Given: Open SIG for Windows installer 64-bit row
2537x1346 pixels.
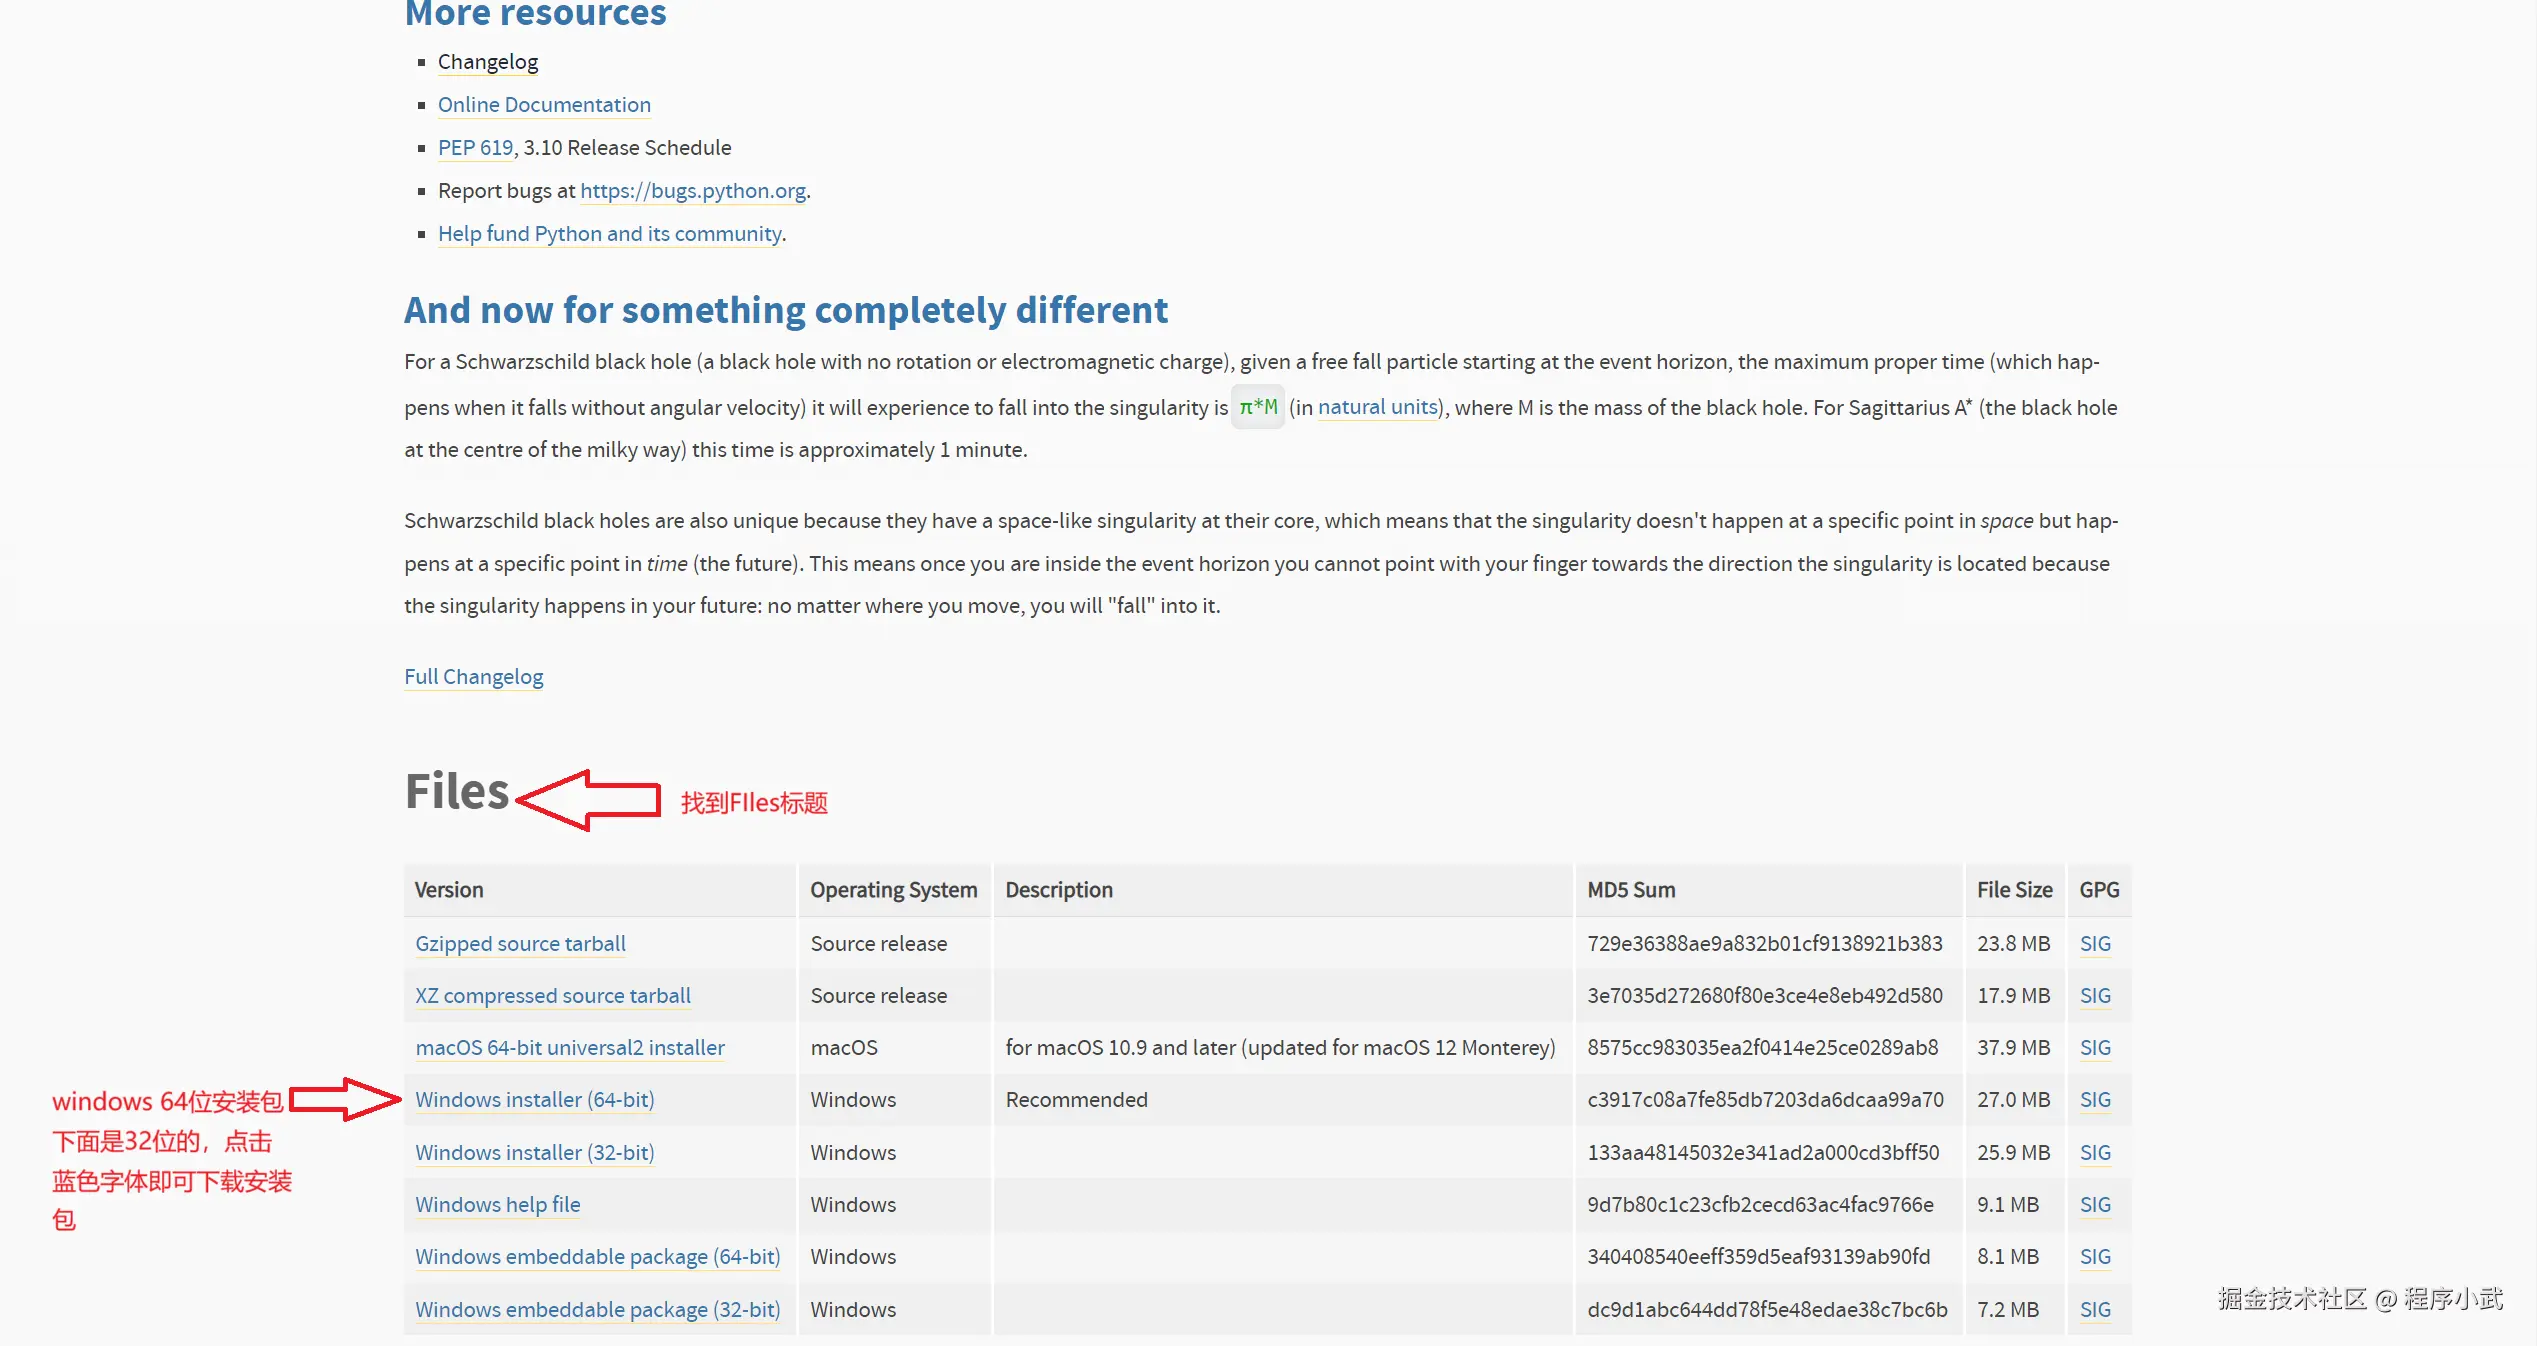Looking at the screenshot, I should click(x=2095, y=1100).
